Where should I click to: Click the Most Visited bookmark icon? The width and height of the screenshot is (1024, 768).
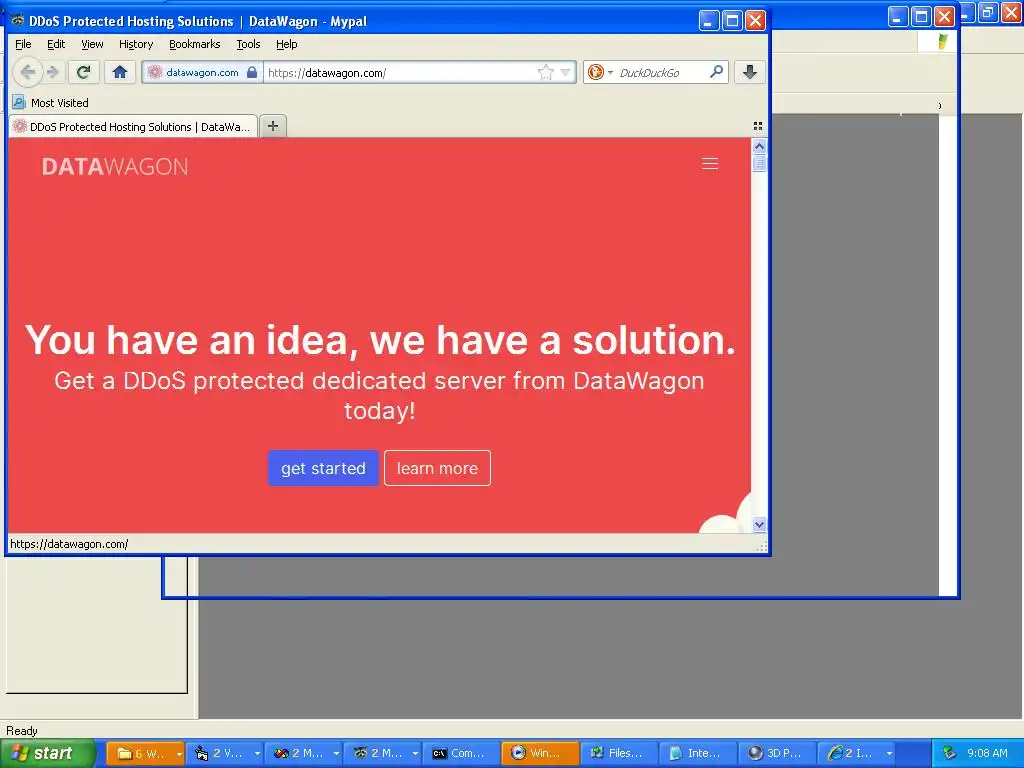coord(19,103)
